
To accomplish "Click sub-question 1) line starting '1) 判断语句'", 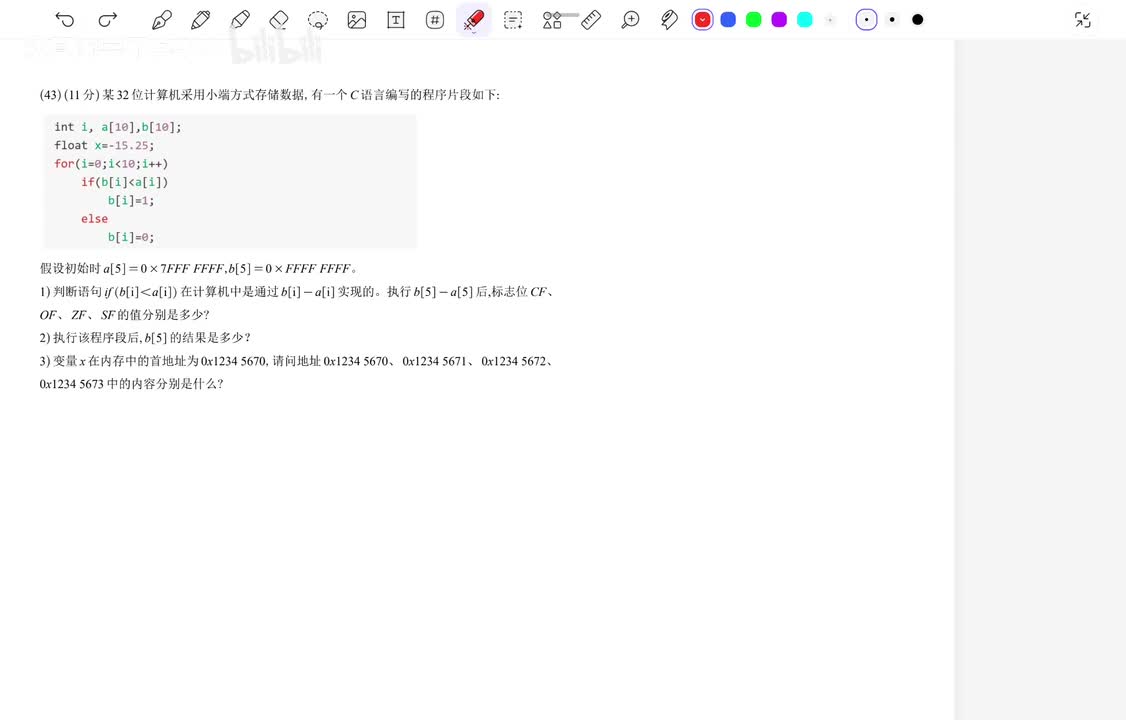I will (x=297, y=291).
